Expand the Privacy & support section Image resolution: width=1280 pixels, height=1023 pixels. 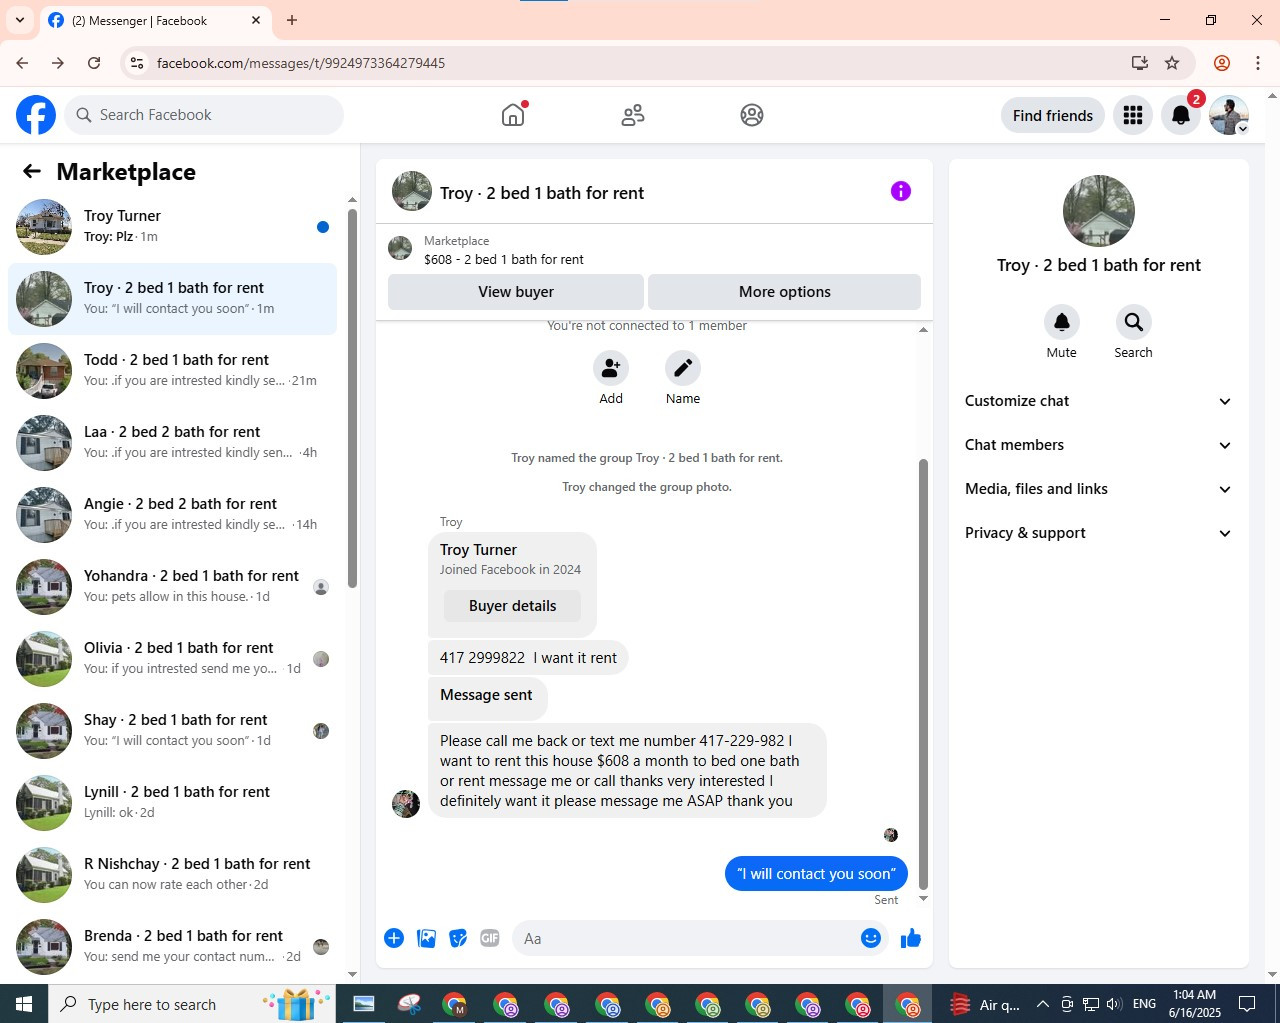point(1098,533)
